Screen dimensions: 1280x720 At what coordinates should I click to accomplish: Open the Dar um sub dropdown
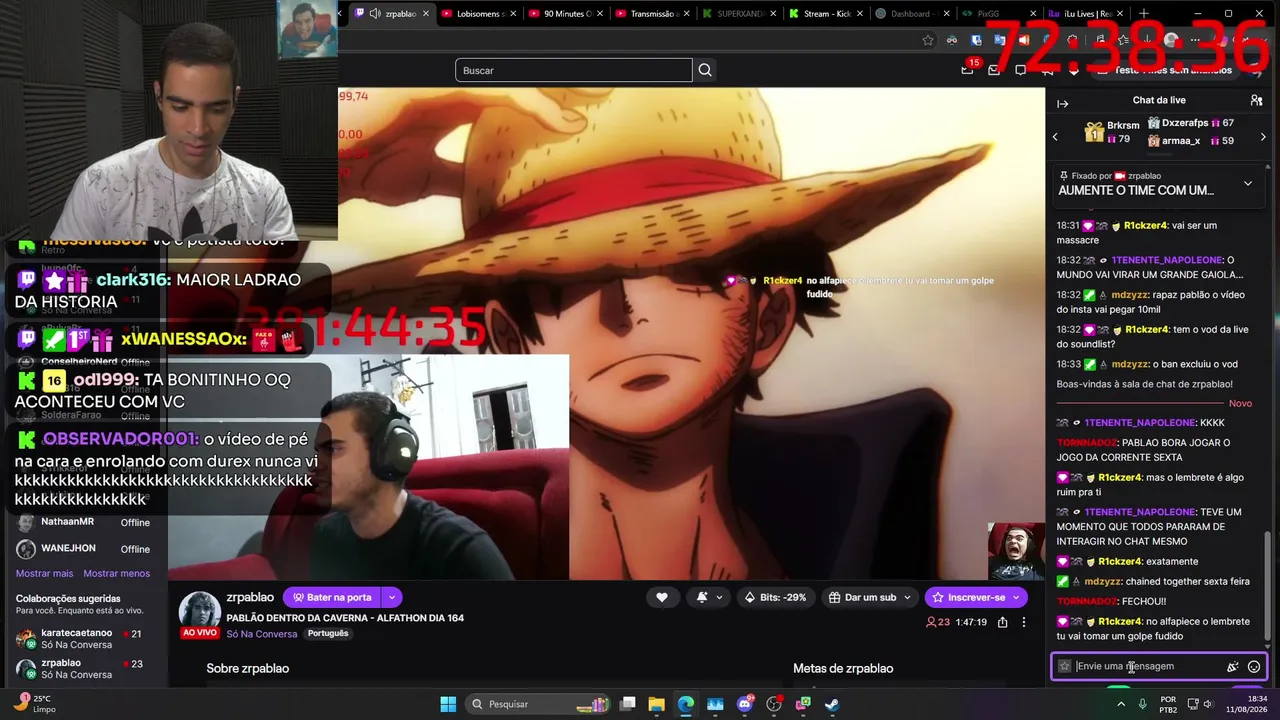(x=870, y=597)
